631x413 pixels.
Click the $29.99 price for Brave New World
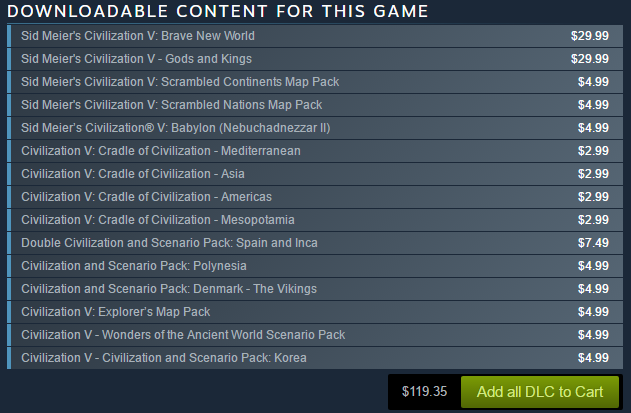(589, 35)
